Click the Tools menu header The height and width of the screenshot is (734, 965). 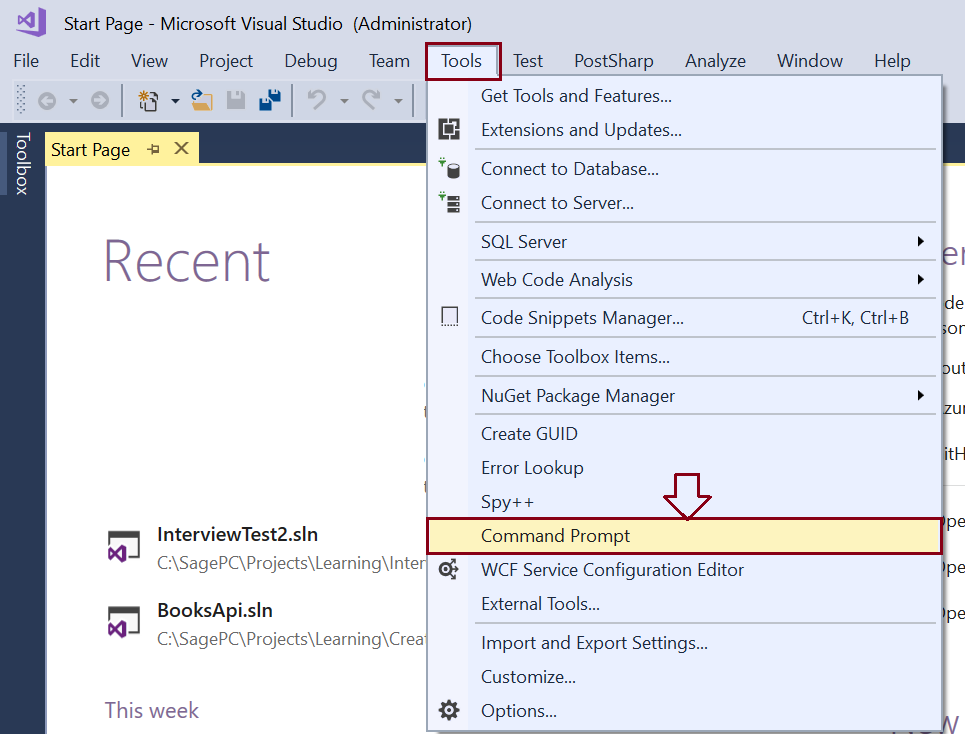tap(462, 61)
